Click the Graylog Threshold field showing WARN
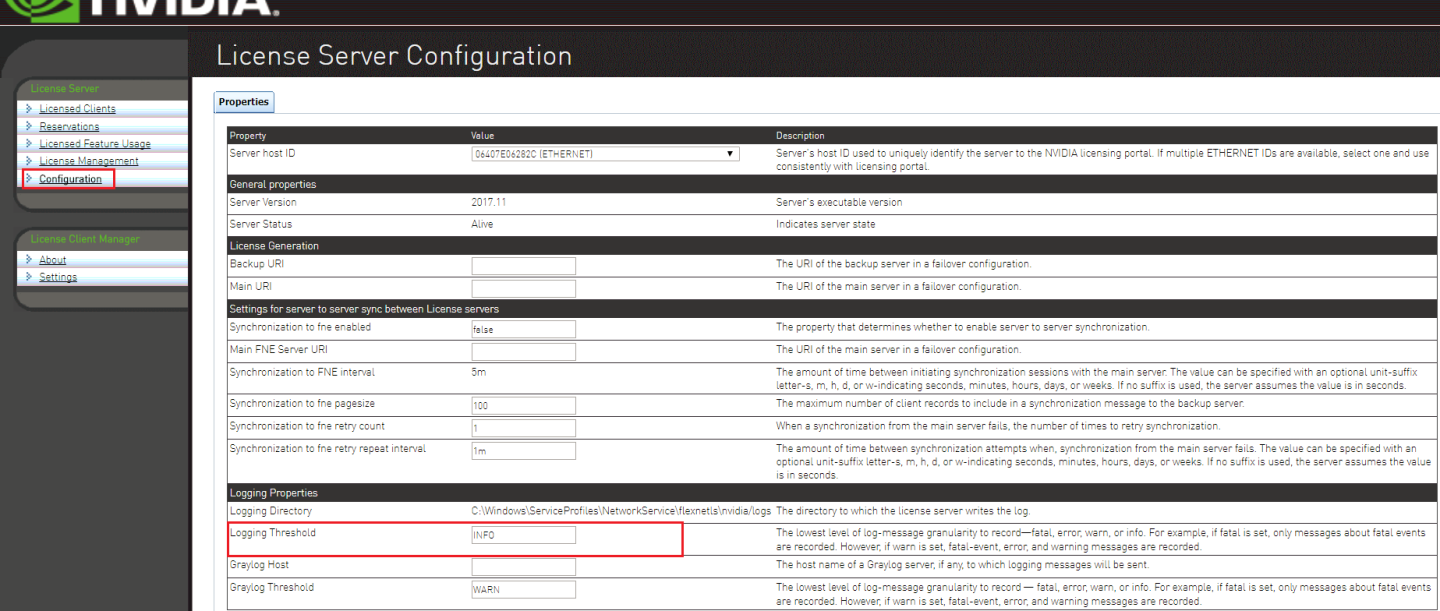This screenshot has height=611, width=1440. [523, 589]
